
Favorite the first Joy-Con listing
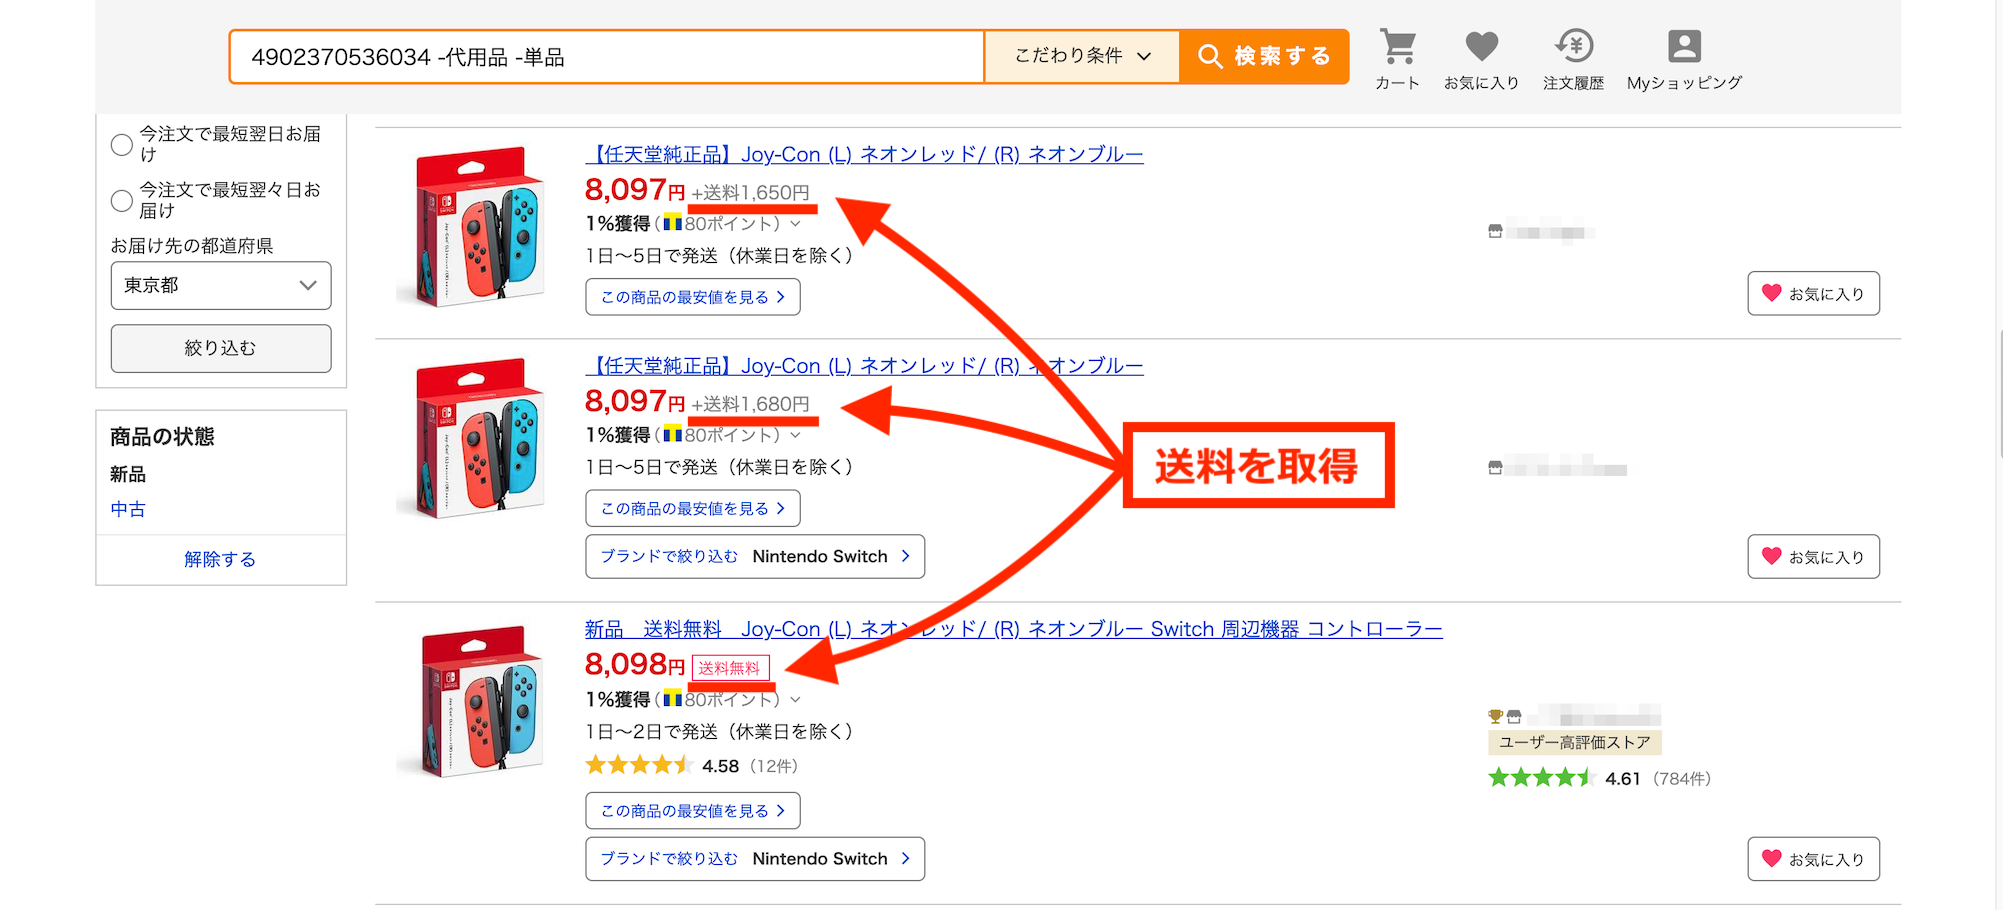[1813, 294]
